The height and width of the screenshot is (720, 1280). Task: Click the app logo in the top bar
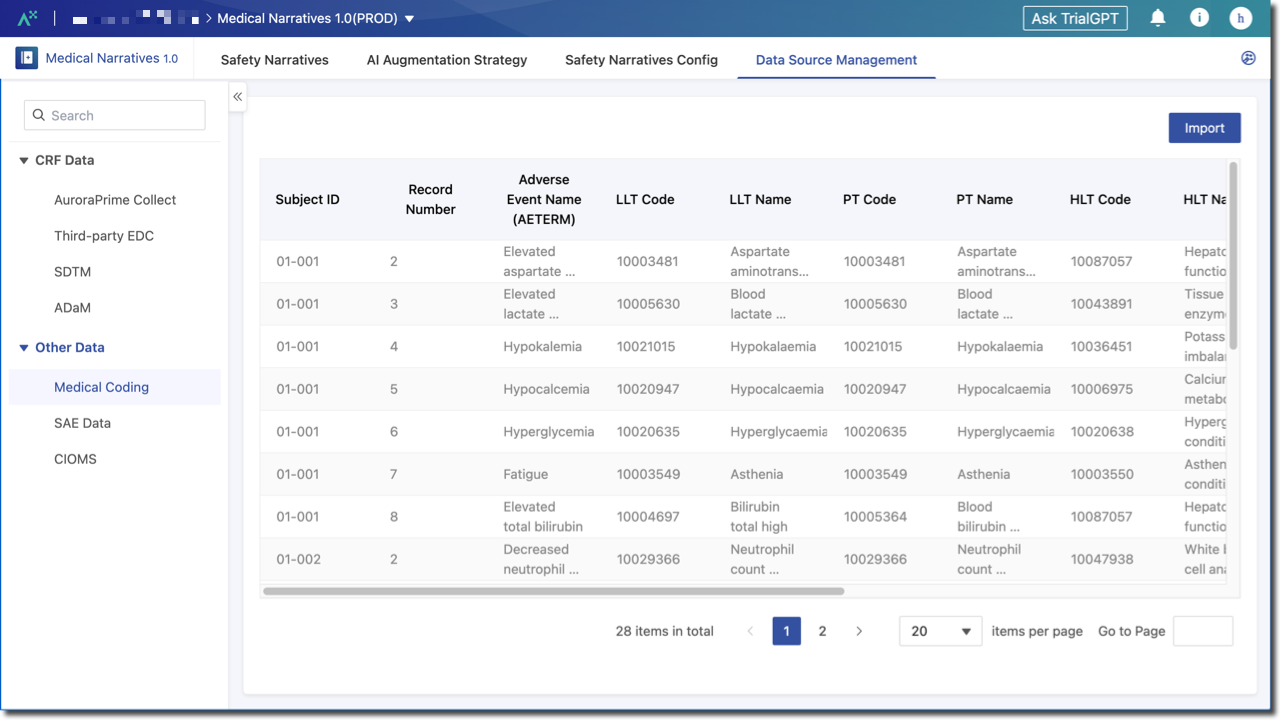(28, 18)
